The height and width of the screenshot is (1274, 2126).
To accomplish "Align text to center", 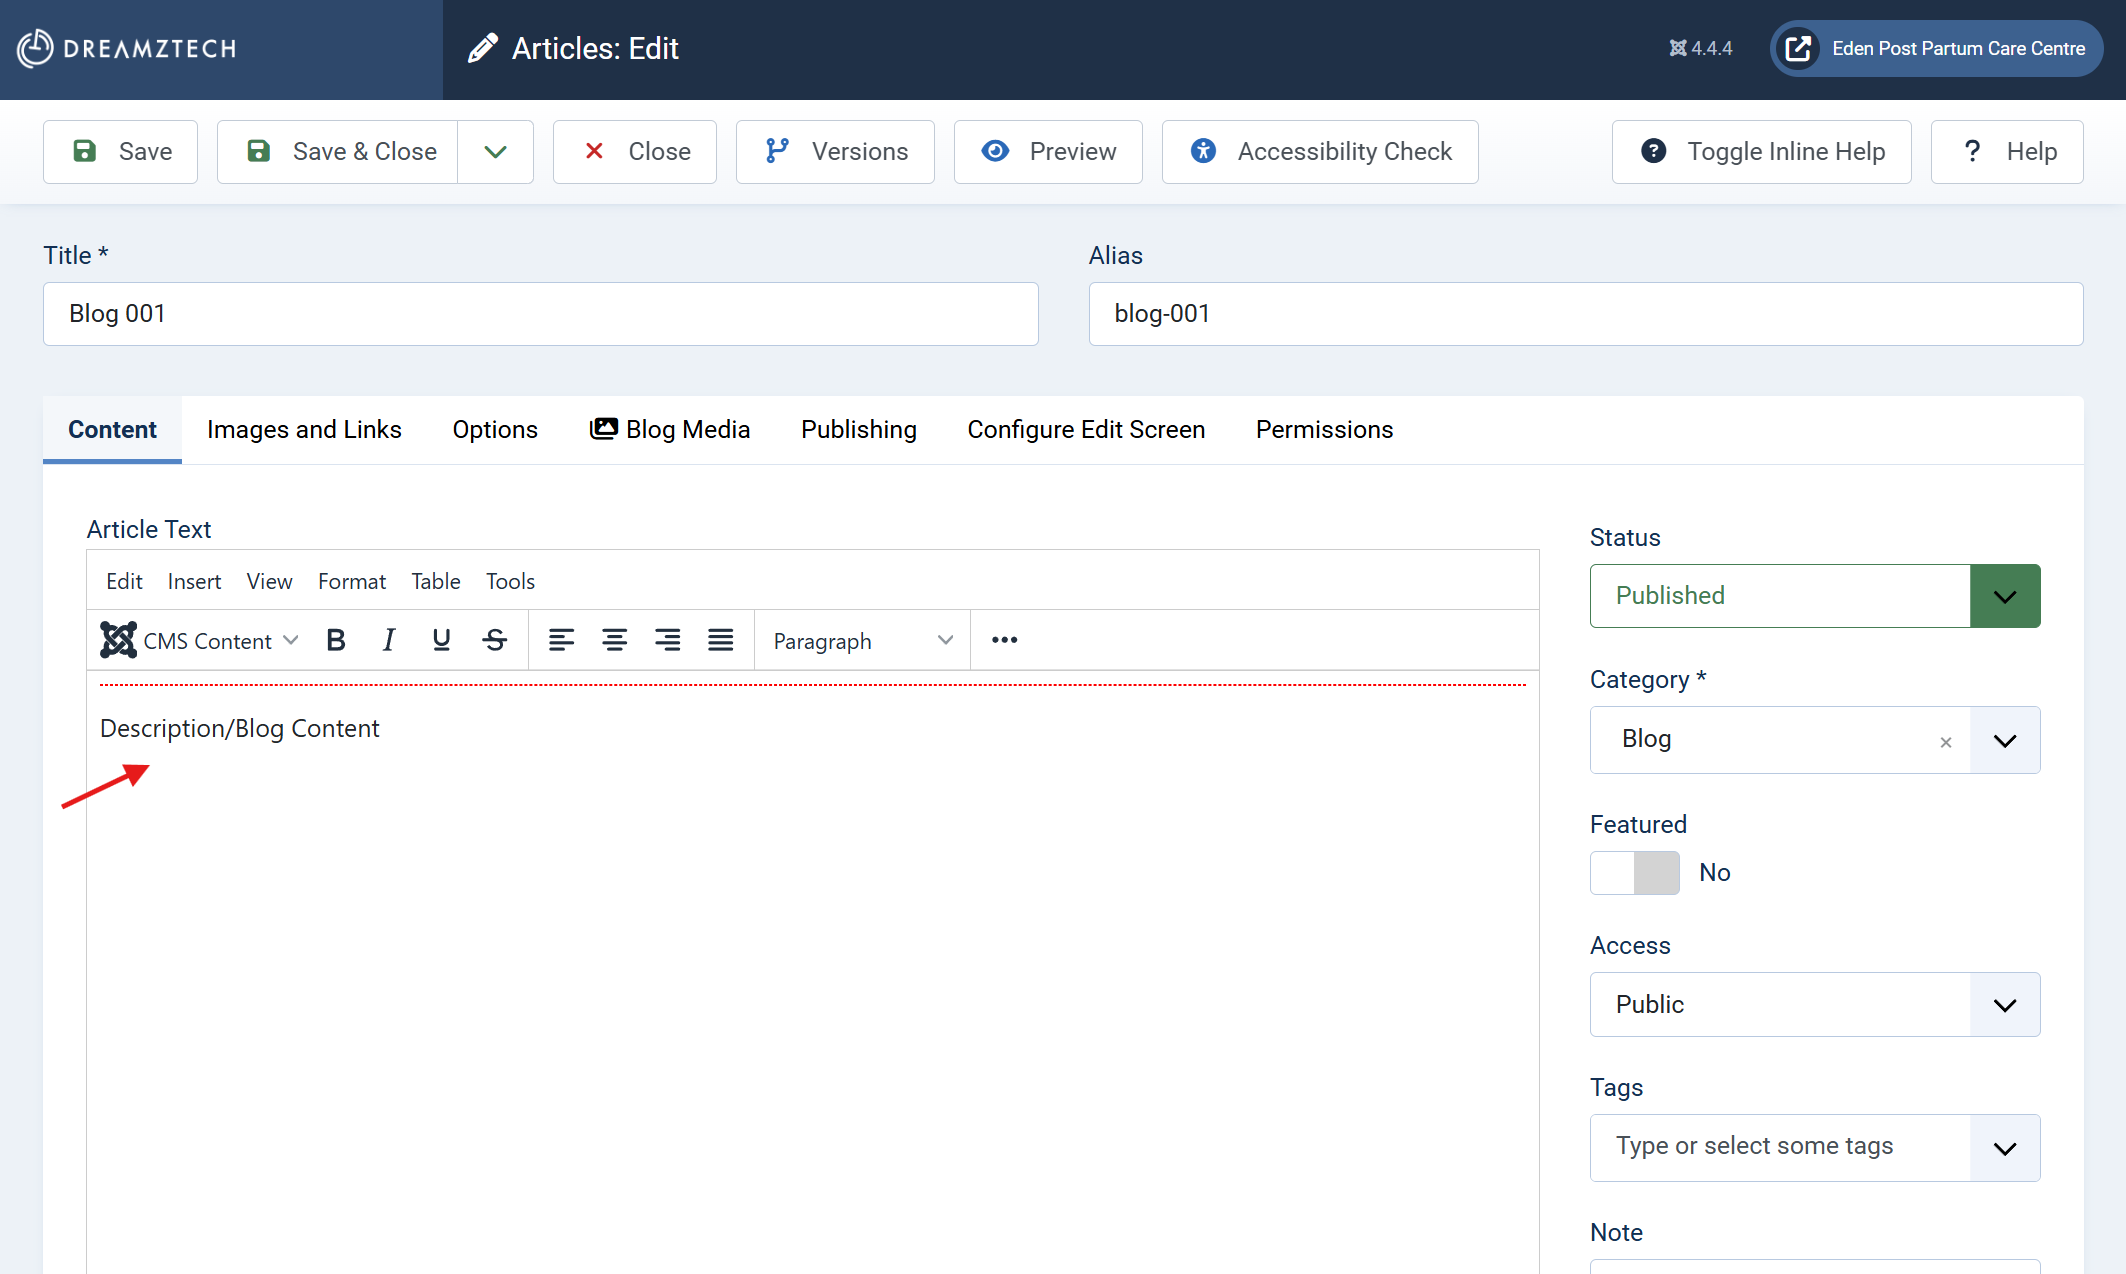I will pos(614,640).
